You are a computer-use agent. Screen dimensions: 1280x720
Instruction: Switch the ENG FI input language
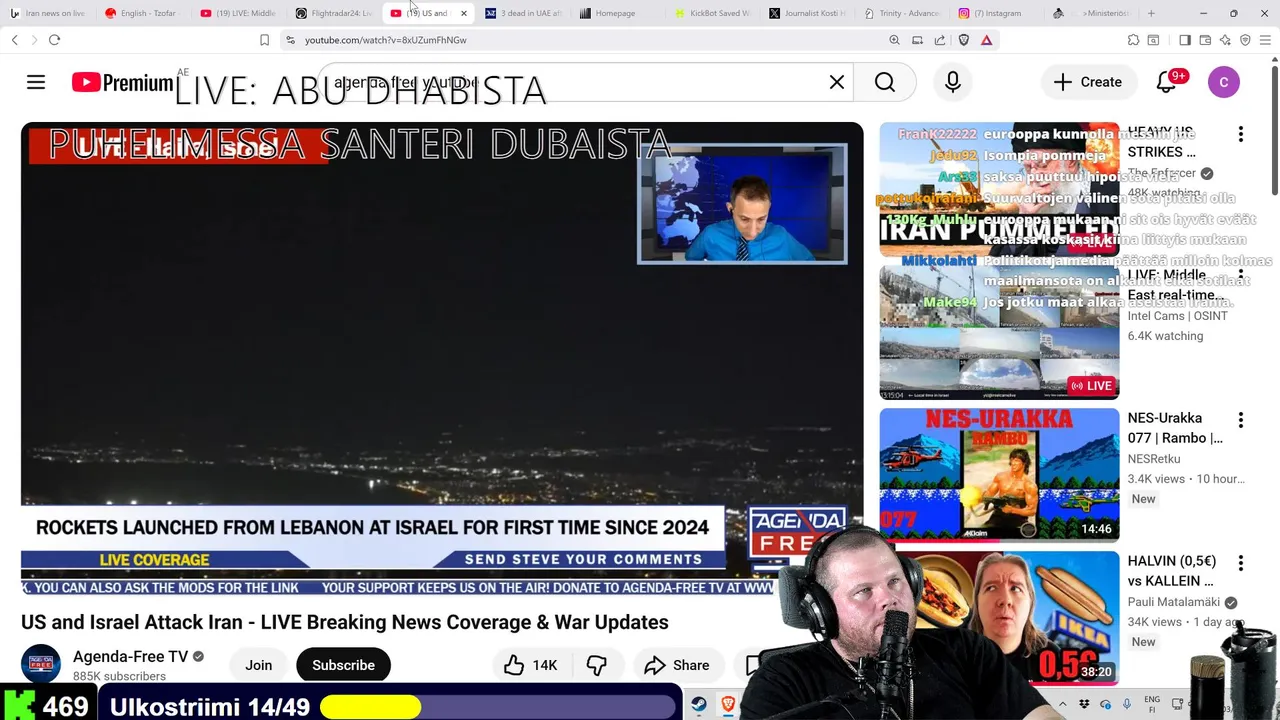(1152, 704)
